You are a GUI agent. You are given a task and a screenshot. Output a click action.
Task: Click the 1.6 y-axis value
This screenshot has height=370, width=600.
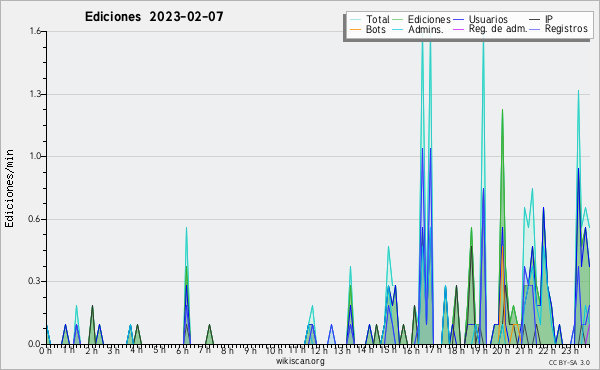coord(36,31)
